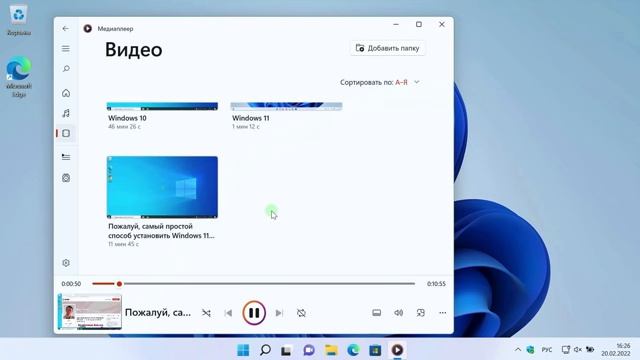Open Microsoft Edge from taskbar

[353, 350]
